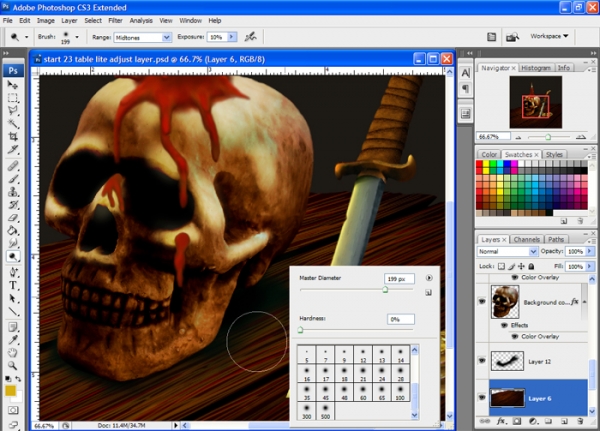This screenshot has height=431, width=600.
Task: Select the Healing Brush tool
Action: 13,166
